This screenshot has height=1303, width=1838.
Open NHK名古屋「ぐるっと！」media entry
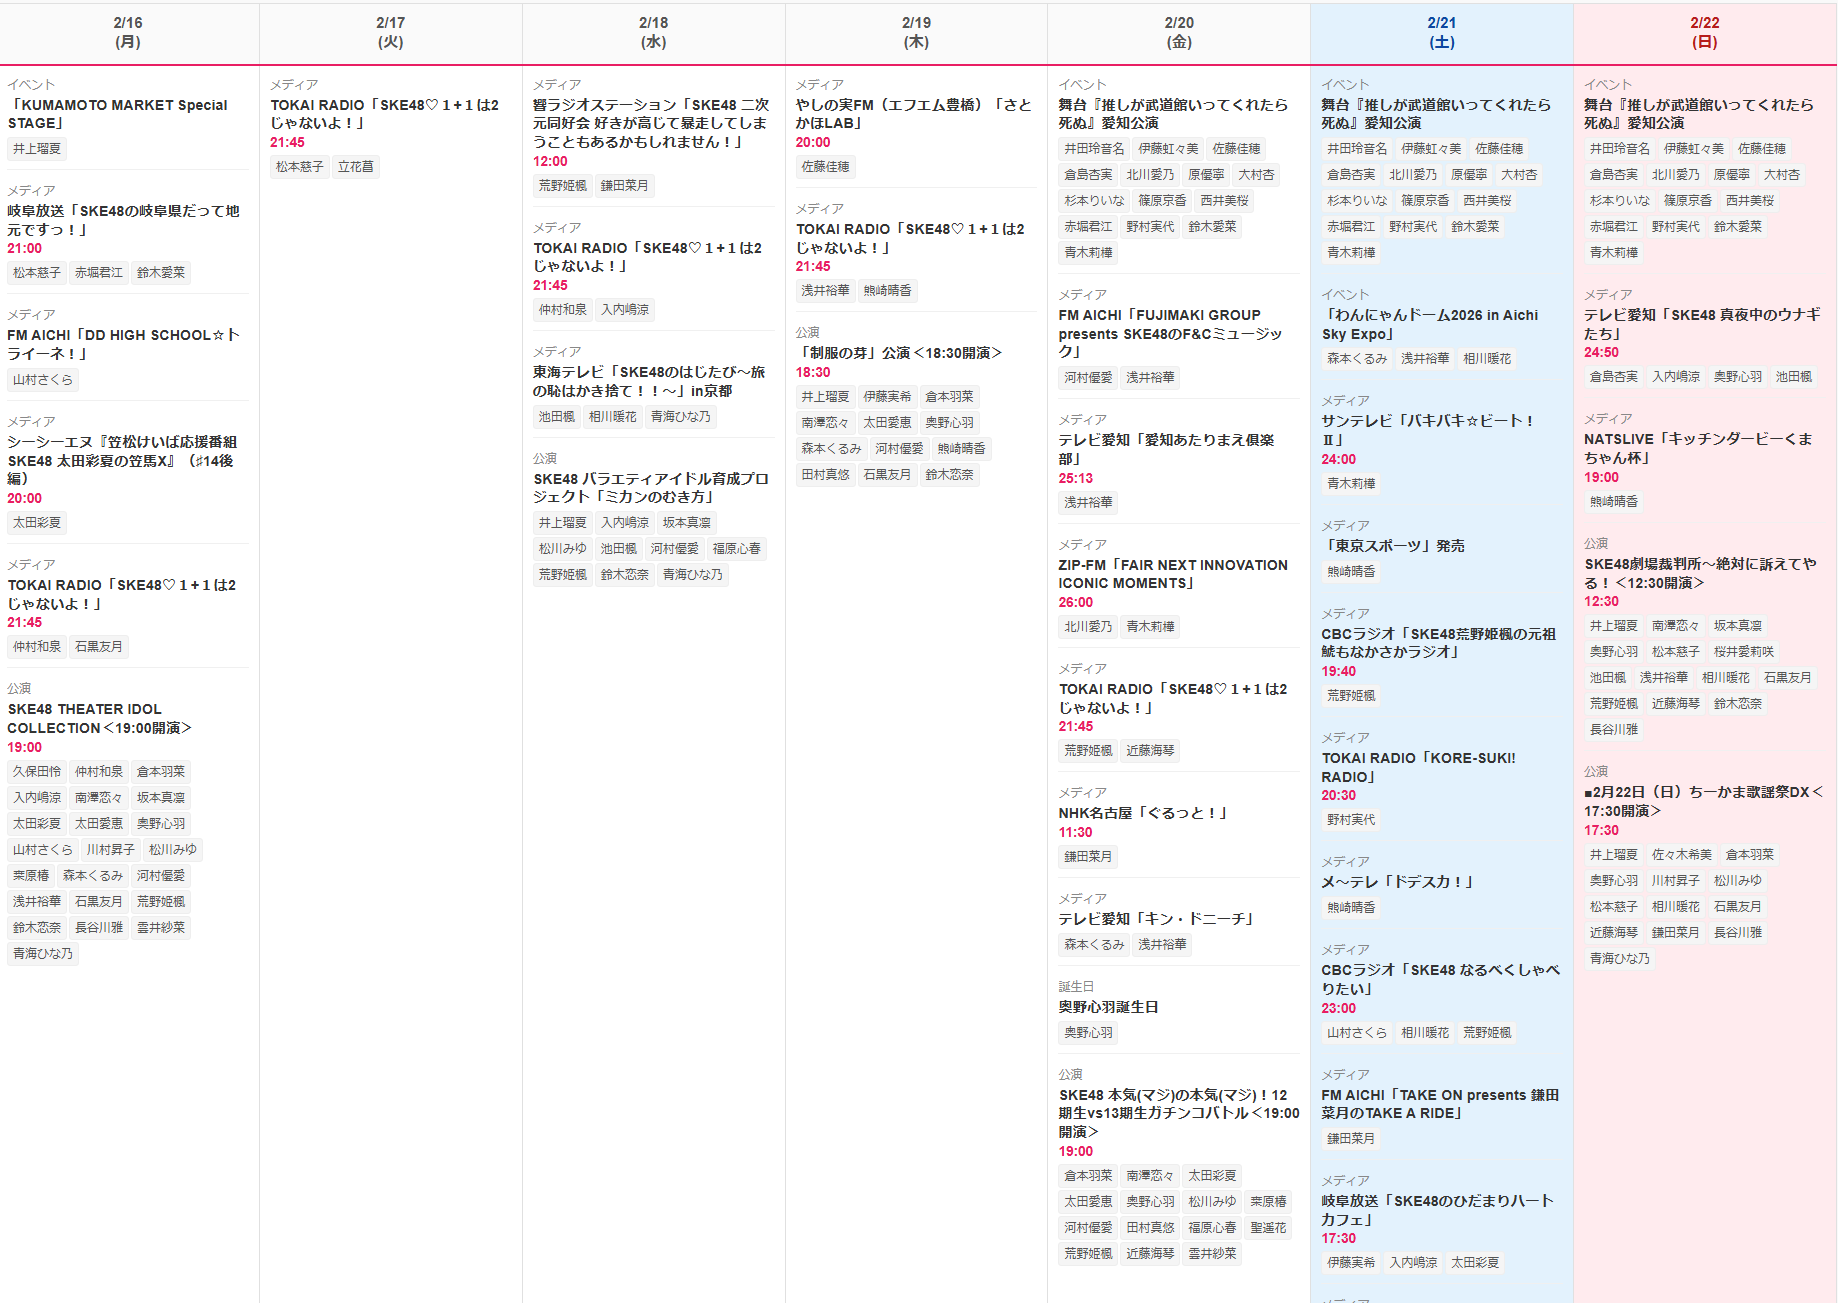pyautogui.click(x=1142, y=813)
